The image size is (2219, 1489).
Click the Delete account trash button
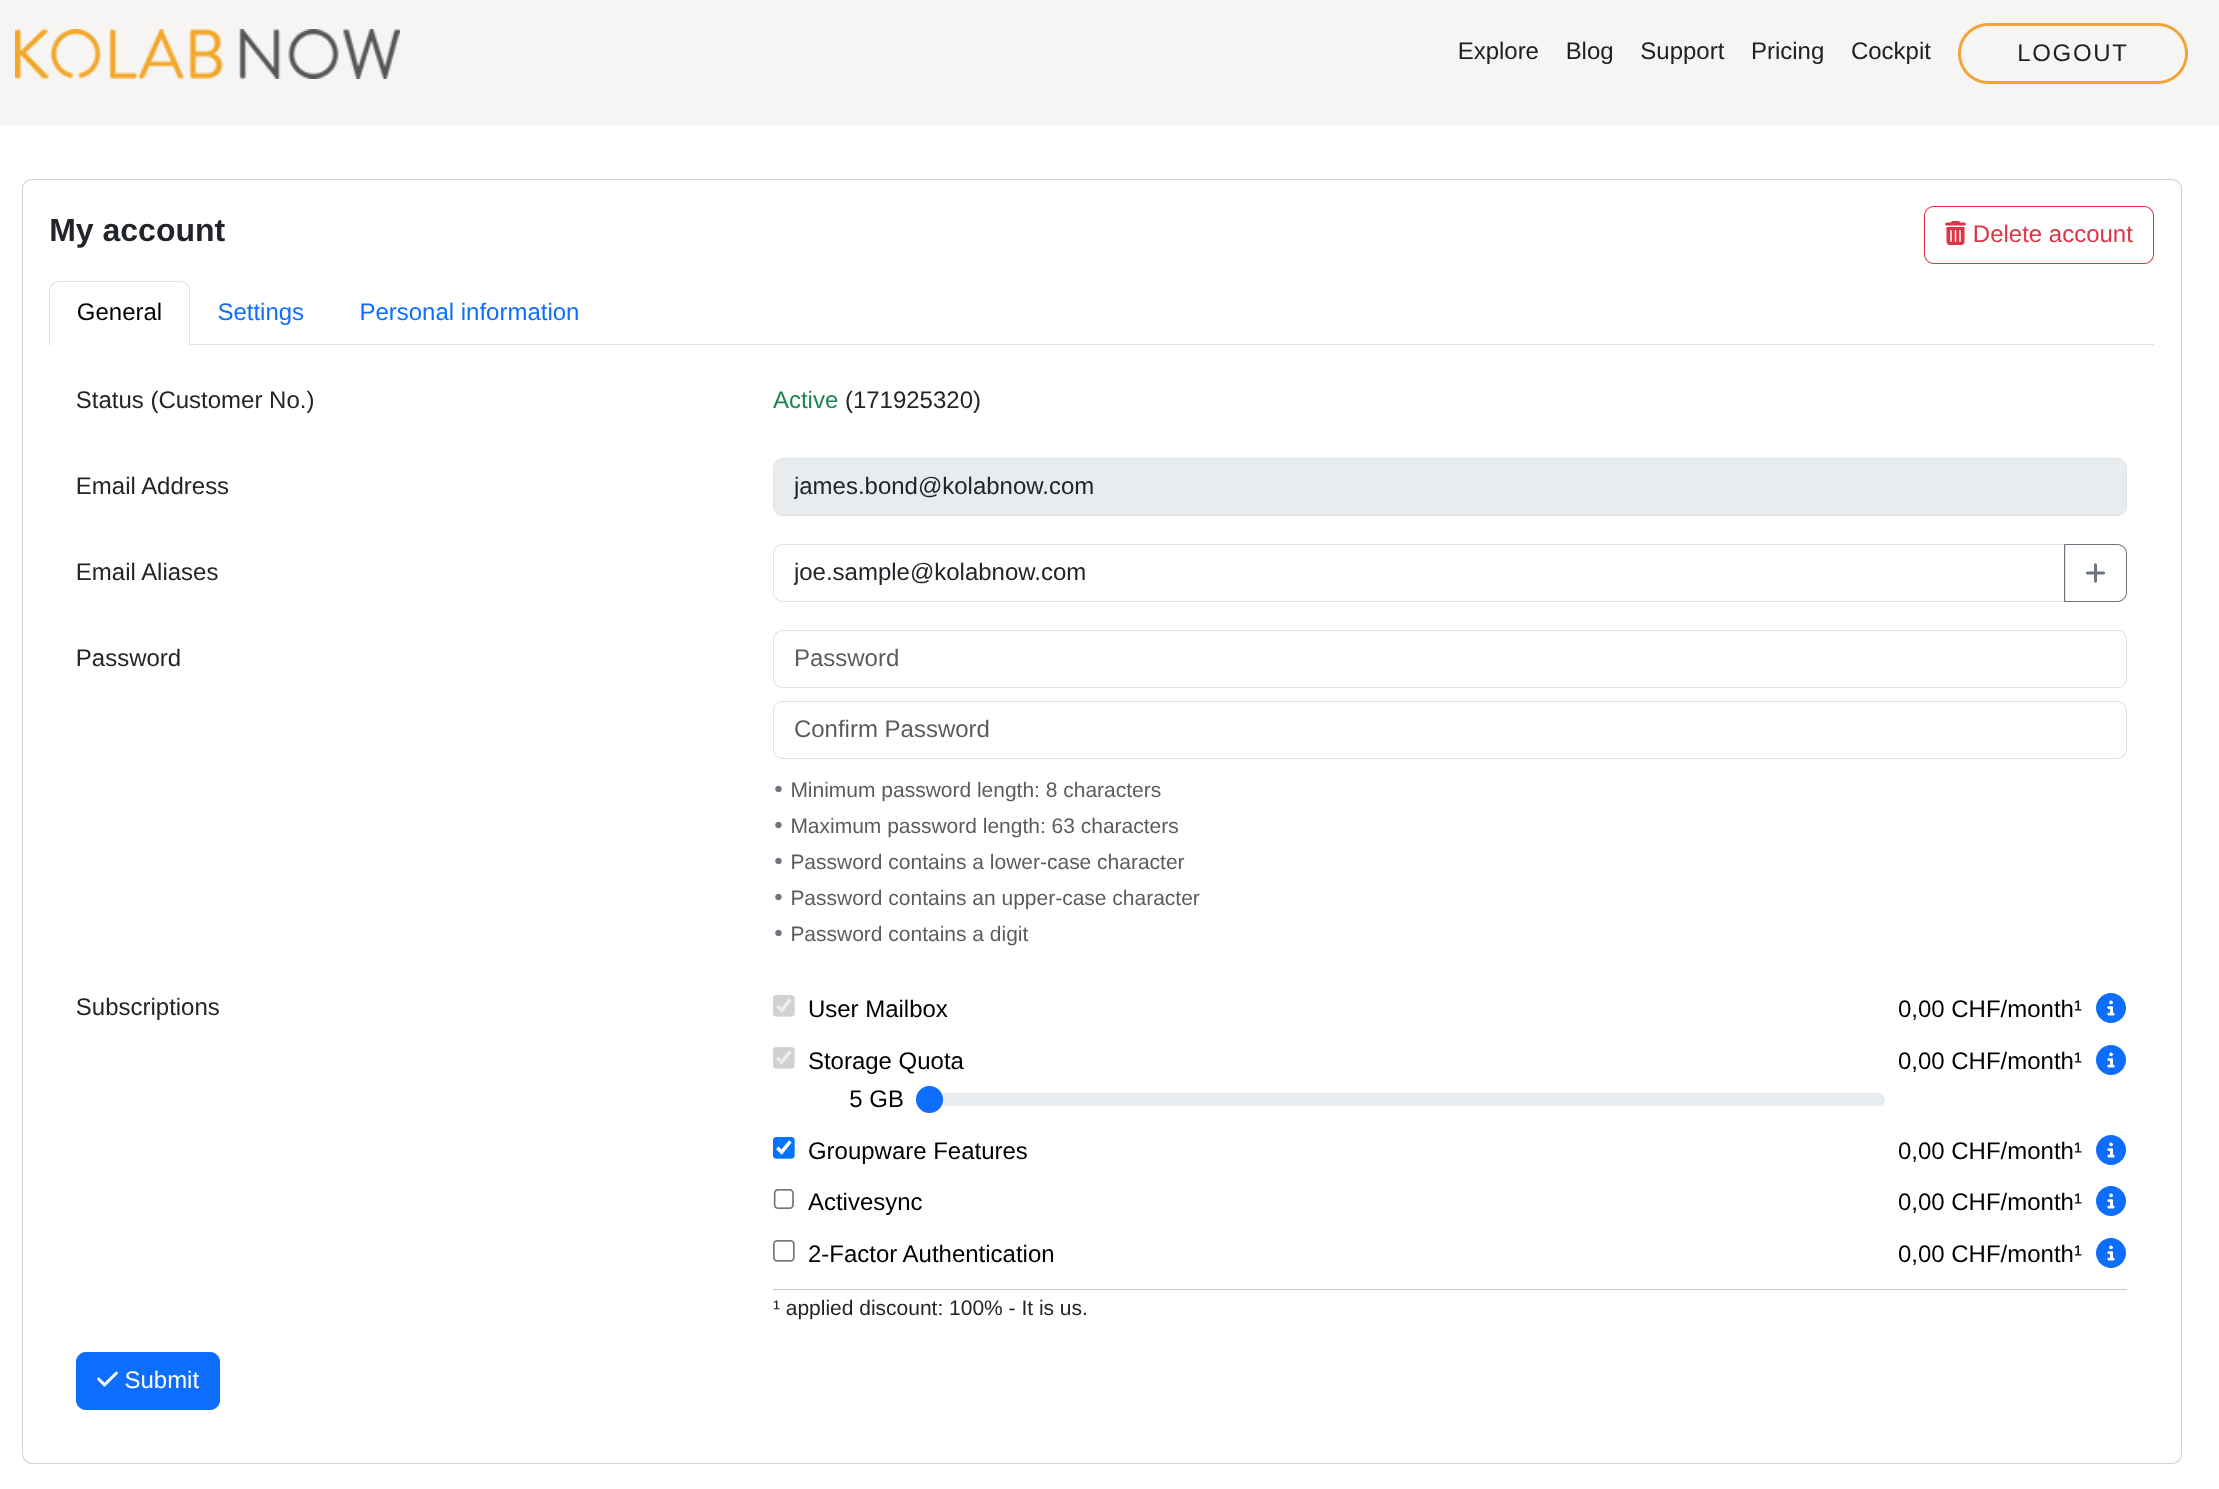(2038, 235)
